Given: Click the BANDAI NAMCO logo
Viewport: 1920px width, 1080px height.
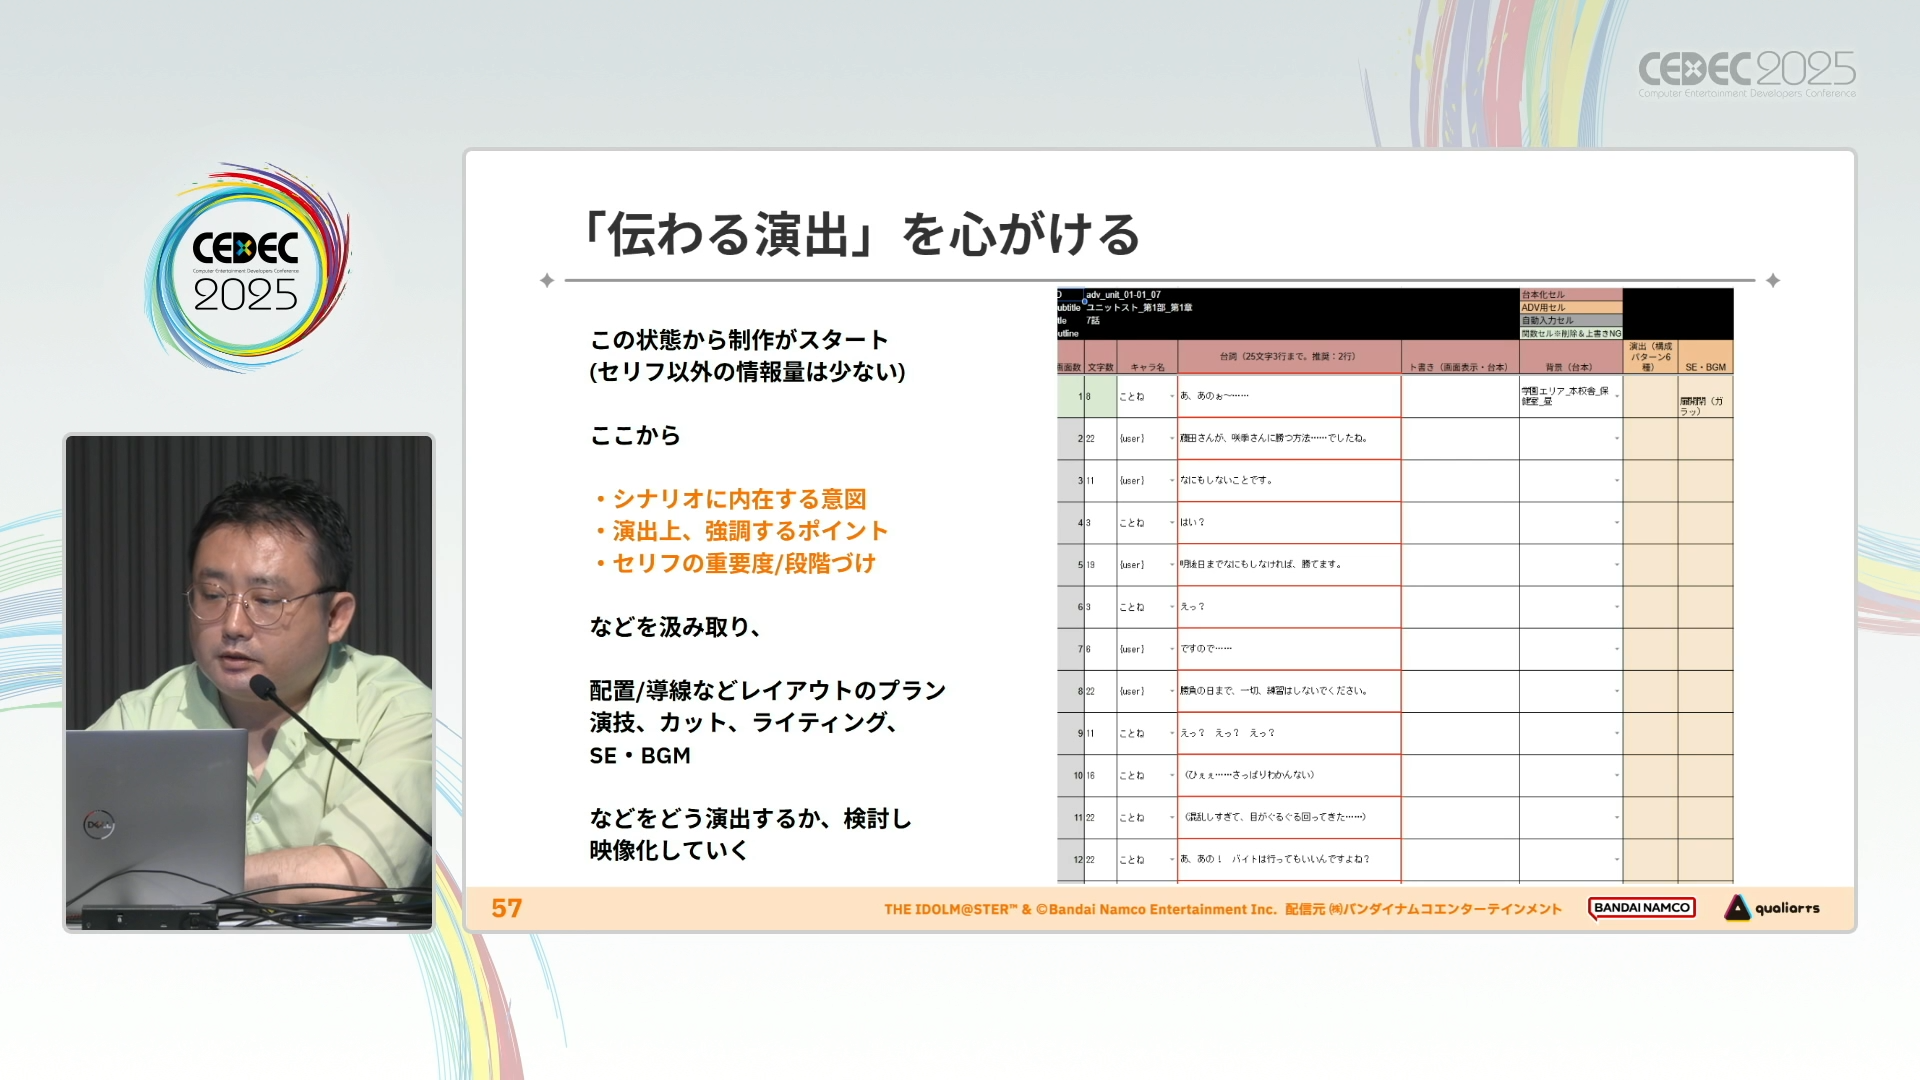Looking at the screenshot, I should pos(1641,908).
